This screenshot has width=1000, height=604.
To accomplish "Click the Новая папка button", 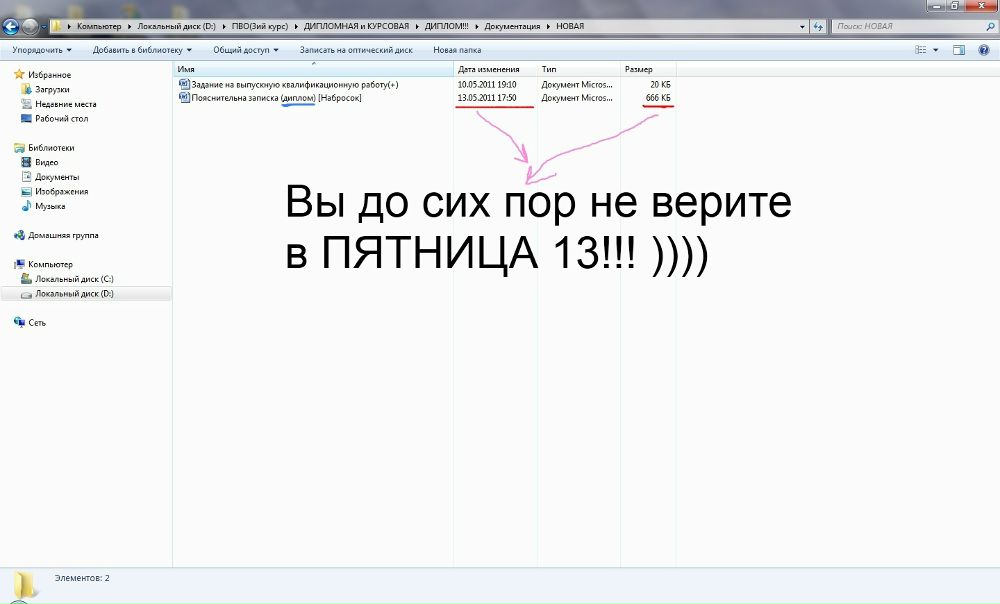I will click(460, 49).
